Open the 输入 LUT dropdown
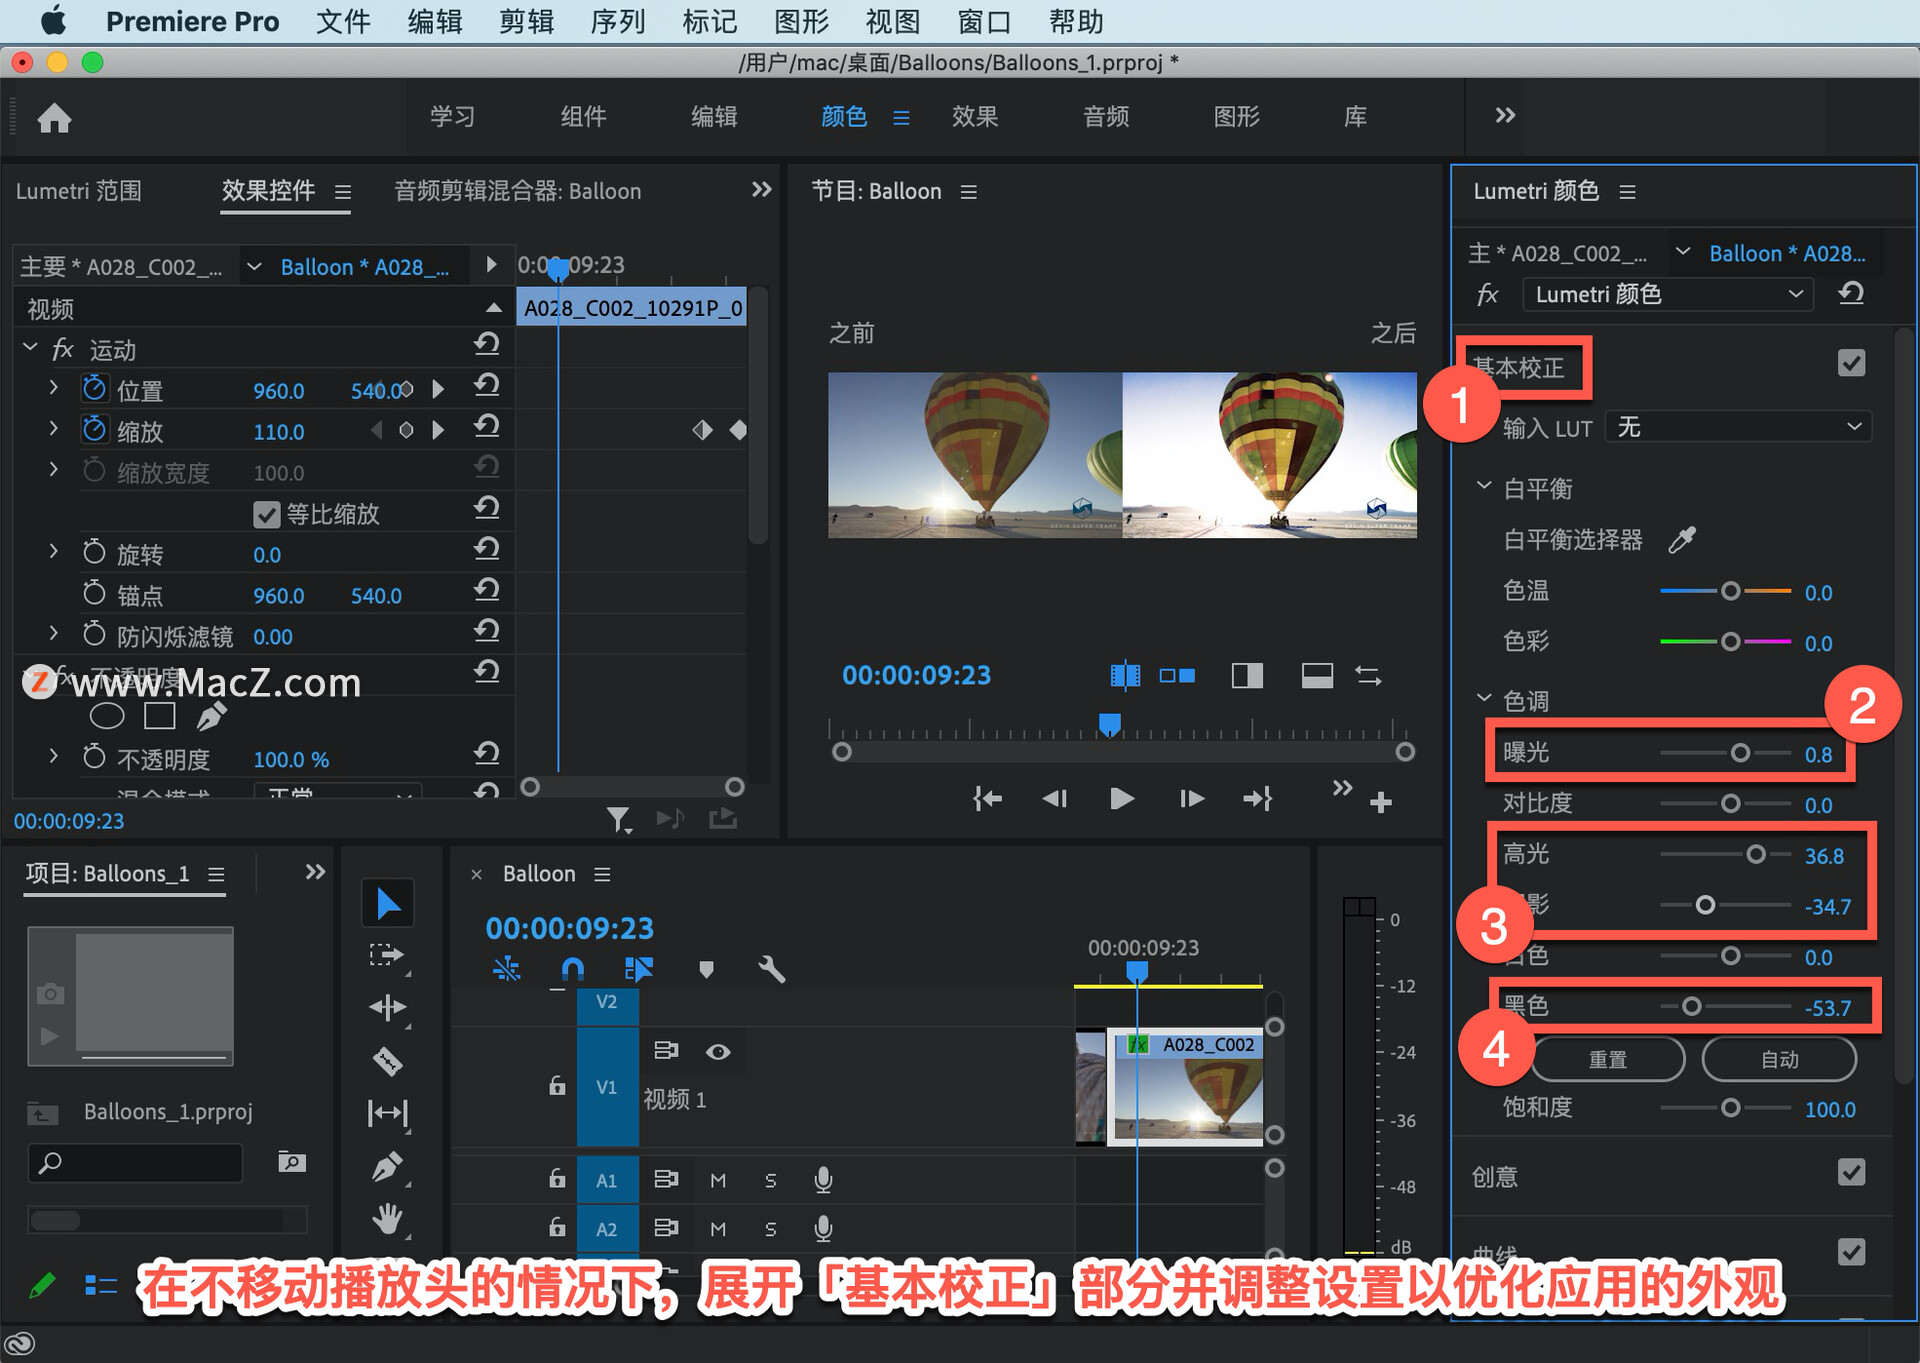Image resolution: width=1920 pixels, height=1363 pixels. tap(1738, 427)
